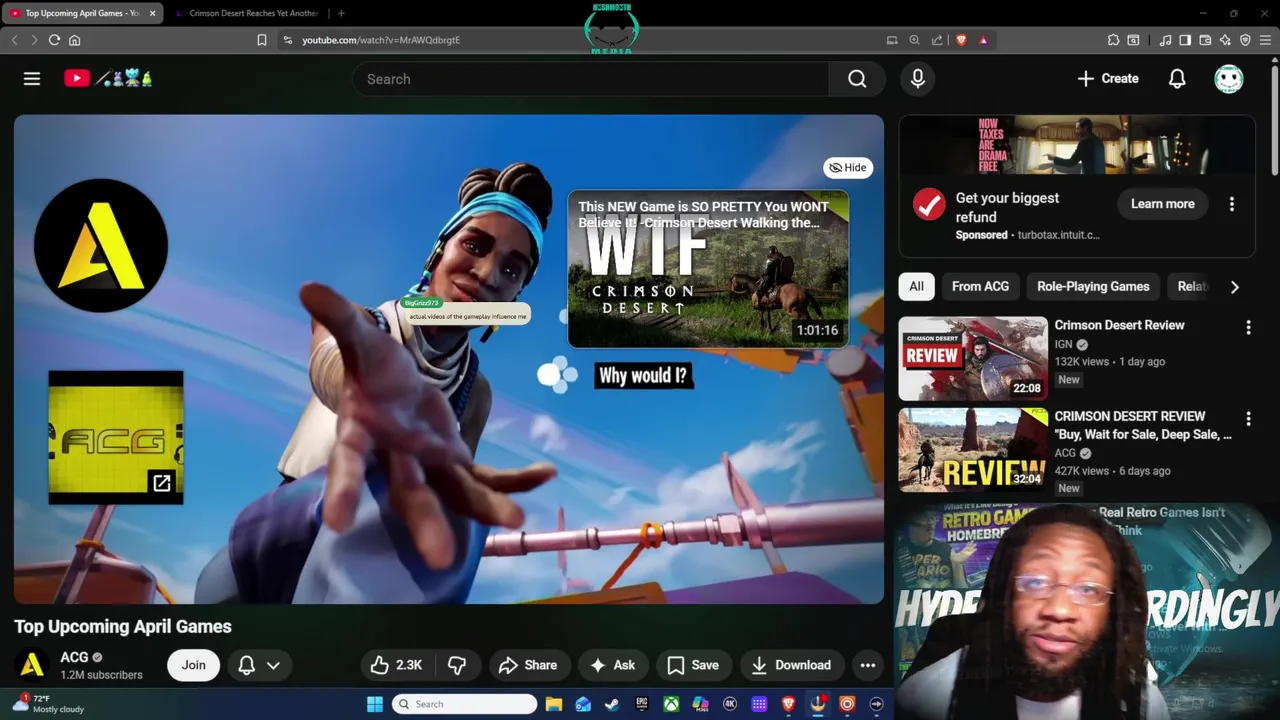1280x720 pixels.
Task: Open Windows Start menu
Action: pyautogui.click(x=375, y=705)
